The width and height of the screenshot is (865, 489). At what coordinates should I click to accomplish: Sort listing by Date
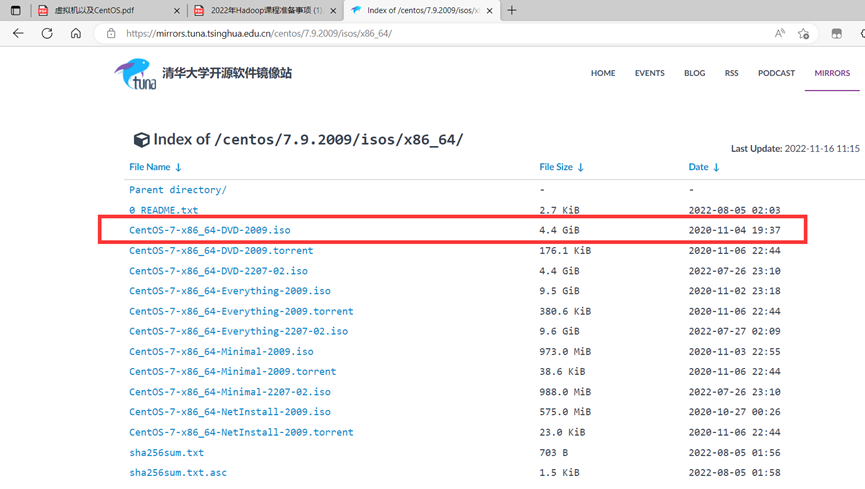click(703, 167)
